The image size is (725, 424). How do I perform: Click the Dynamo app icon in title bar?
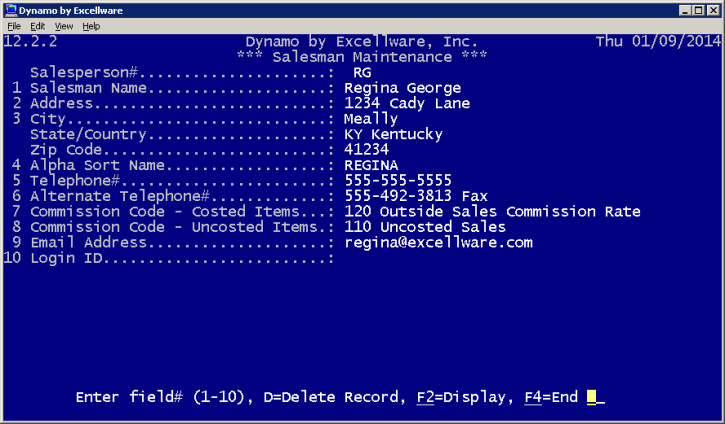[x=11, y=10]
